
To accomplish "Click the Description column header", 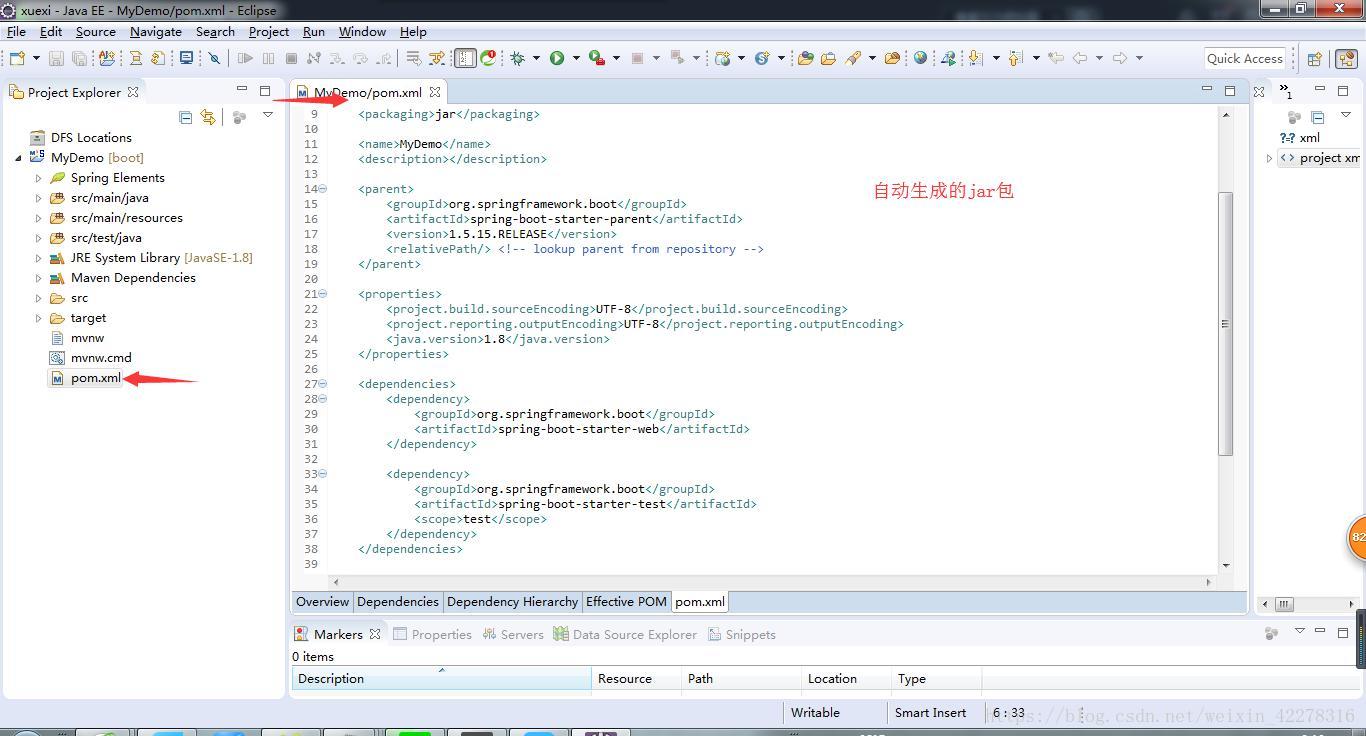I will pyautogui.click(x=441, y=679).
